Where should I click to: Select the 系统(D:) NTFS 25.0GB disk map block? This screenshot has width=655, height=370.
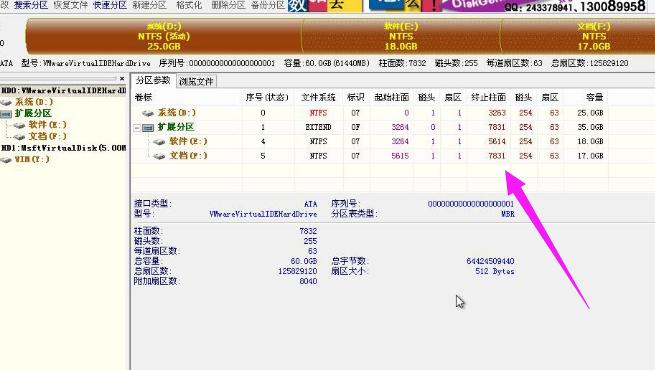(x=164, y=36)
